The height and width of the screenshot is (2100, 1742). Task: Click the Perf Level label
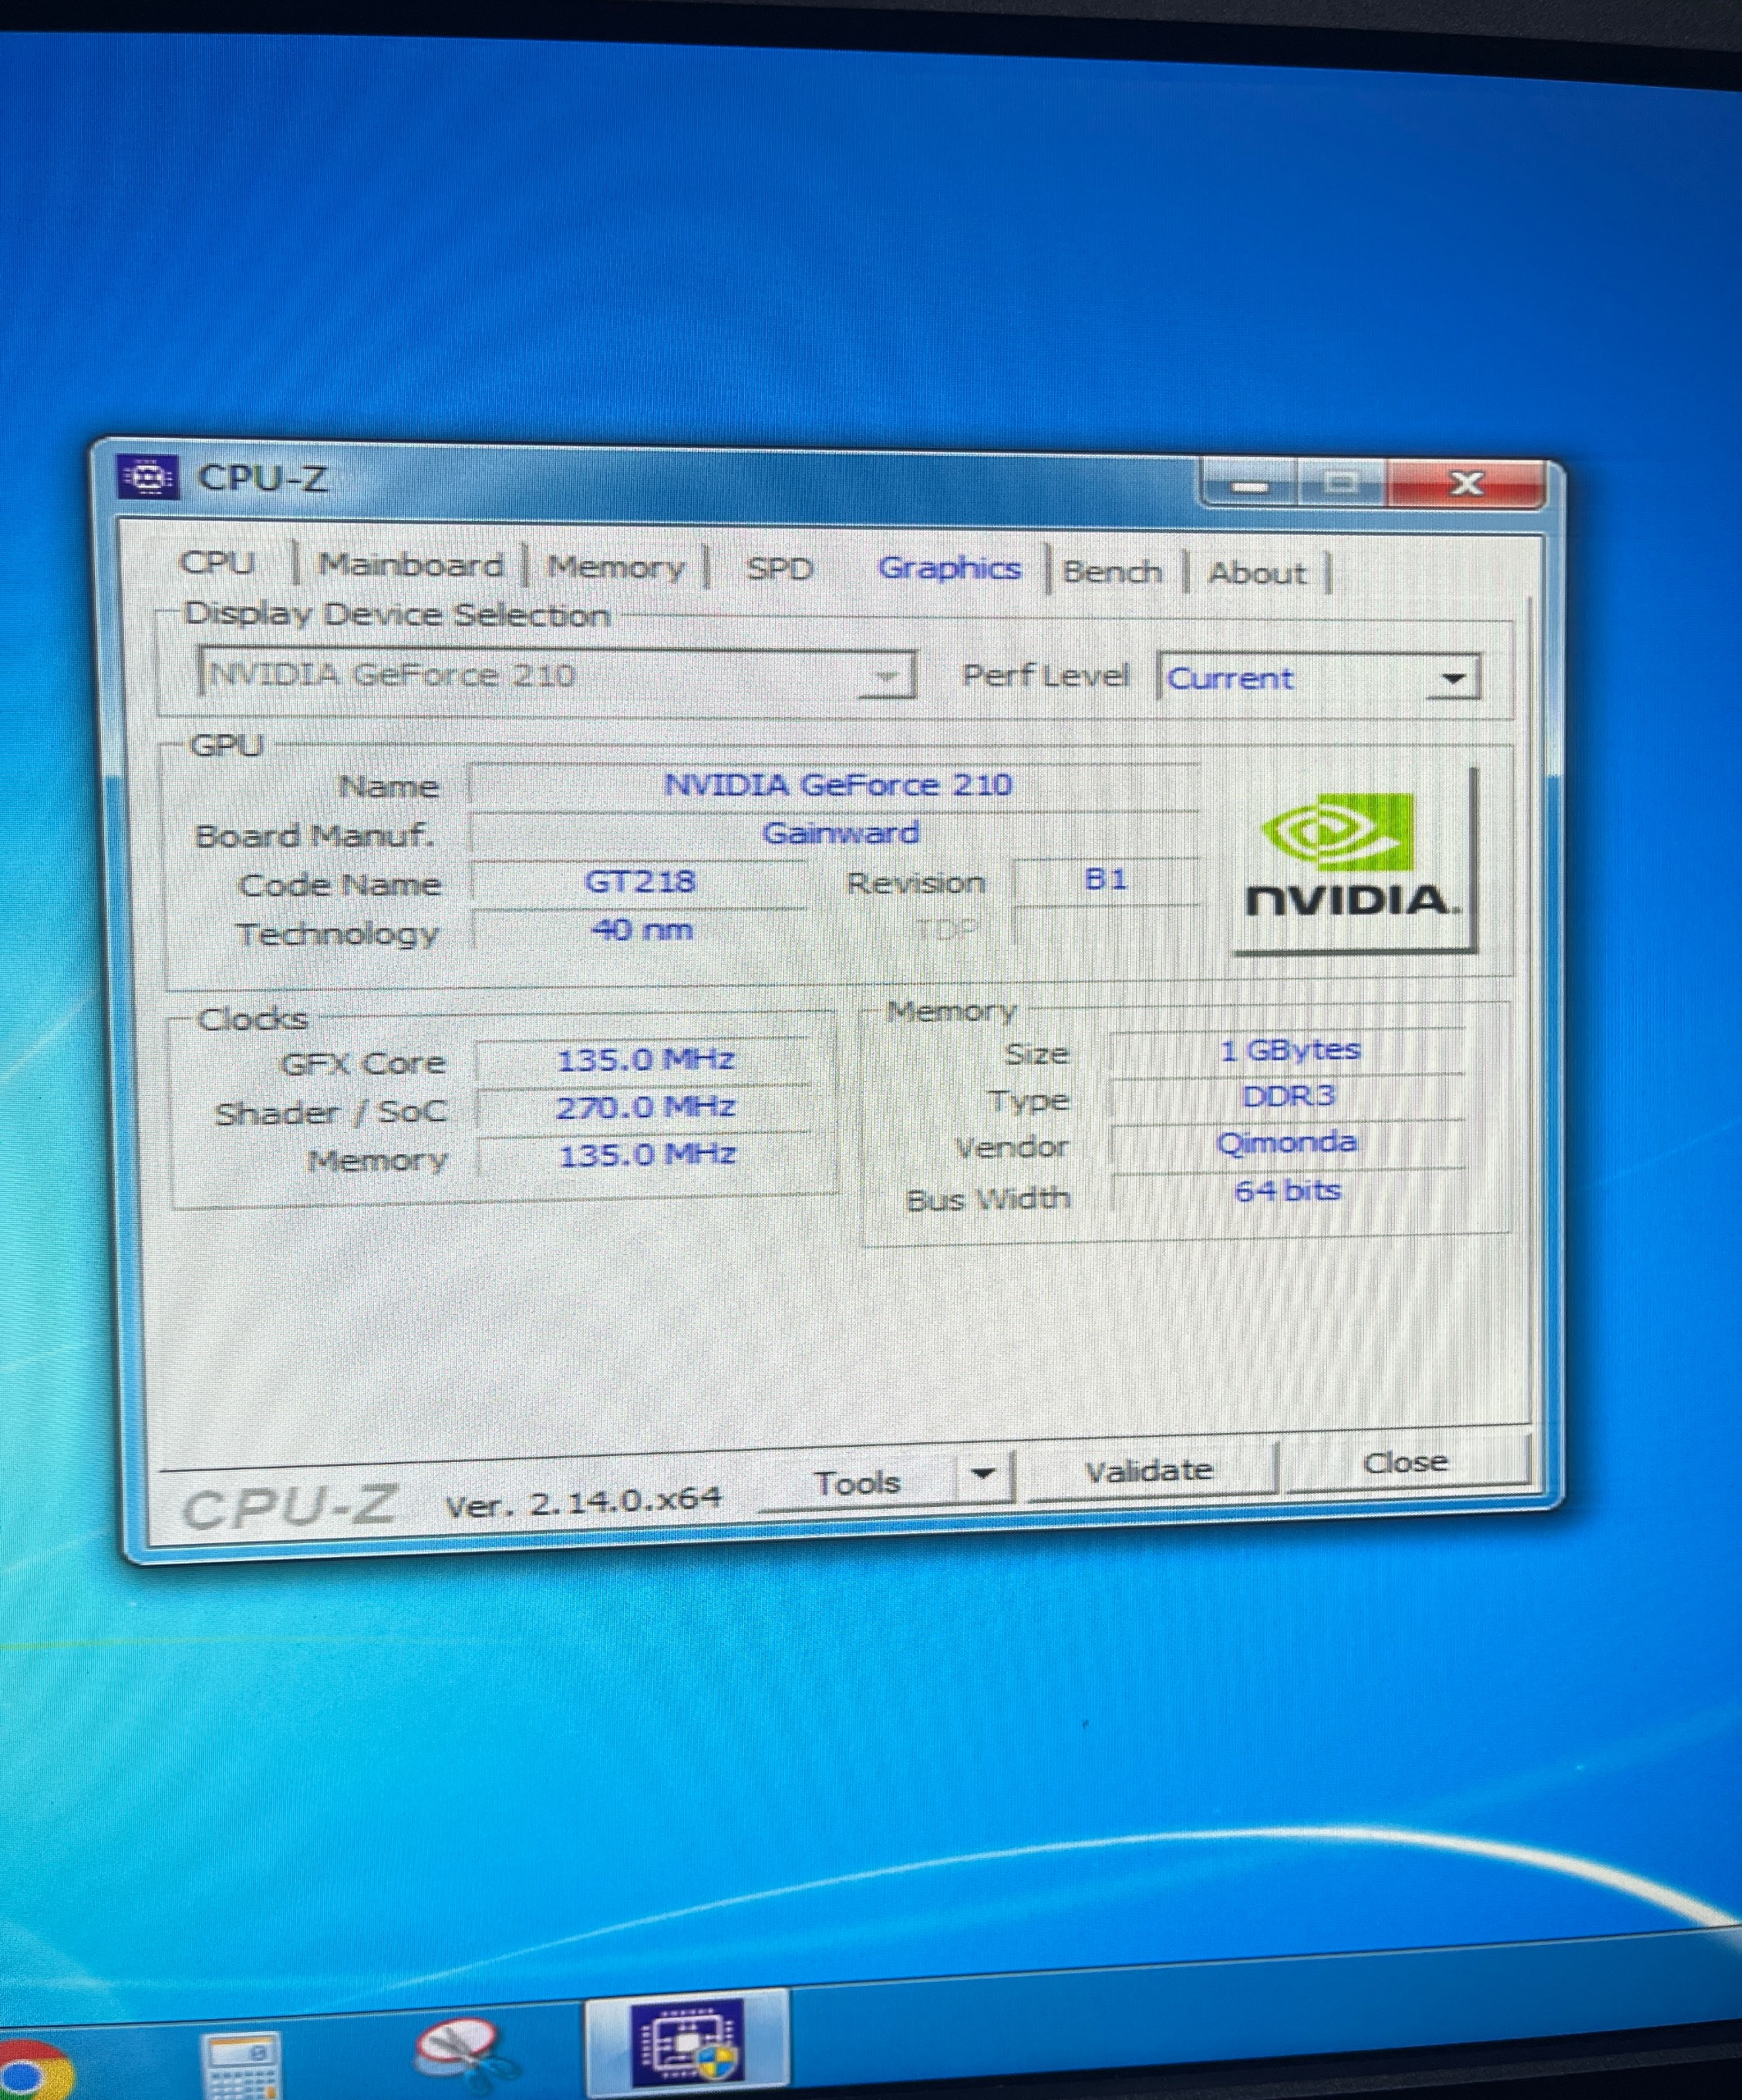pyautogui.click(x=1045, y=675)
